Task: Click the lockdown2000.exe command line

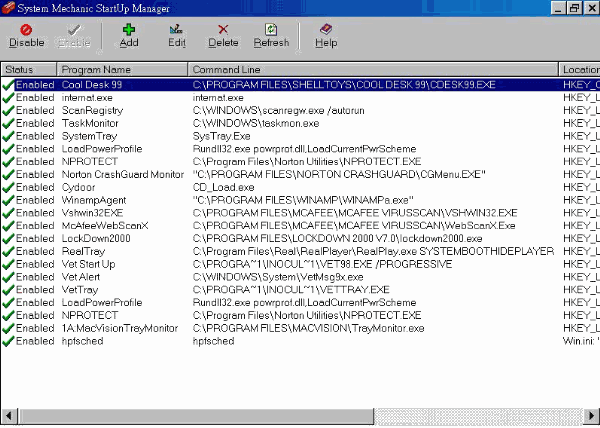Action: (x=338, y=239)
